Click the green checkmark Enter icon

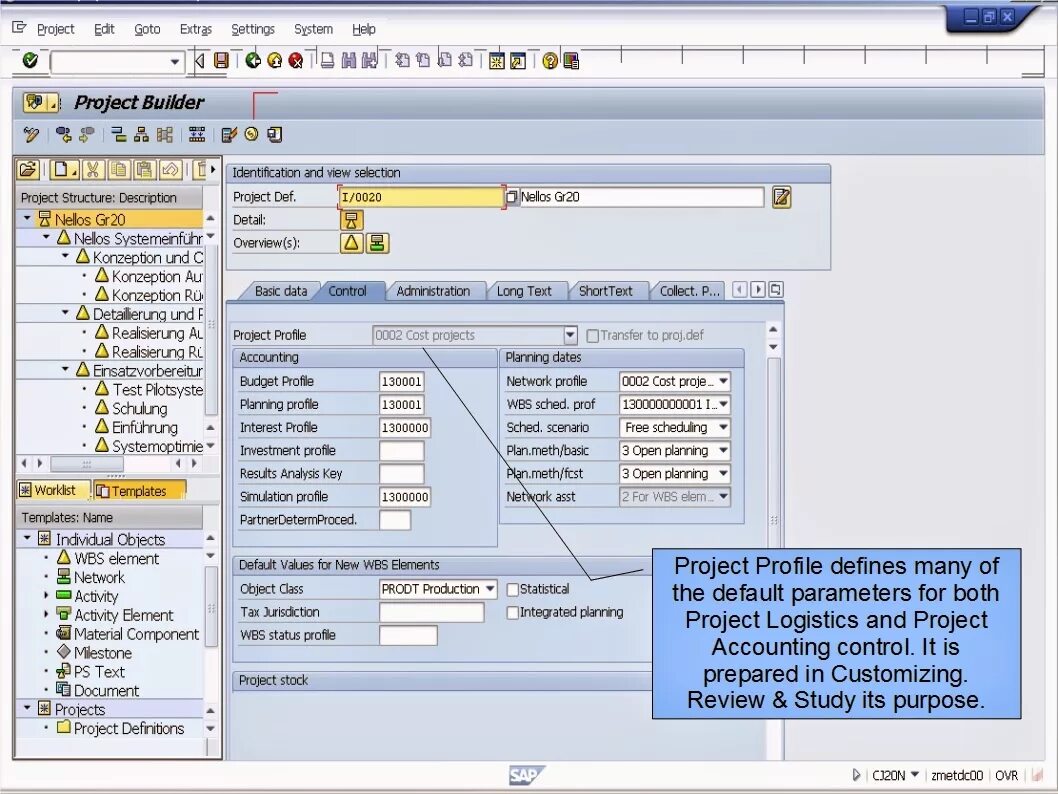click(x=30, y=61)
